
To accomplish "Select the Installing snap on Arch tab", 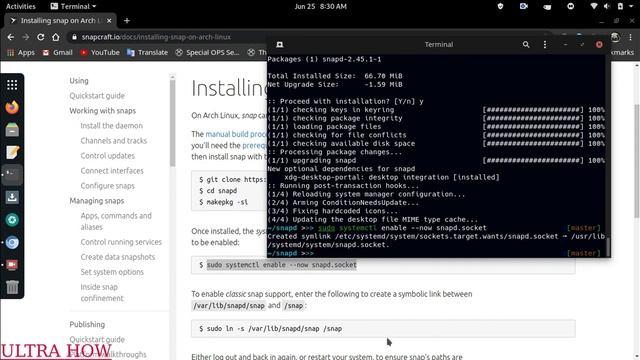I will [x=60, y=20].
